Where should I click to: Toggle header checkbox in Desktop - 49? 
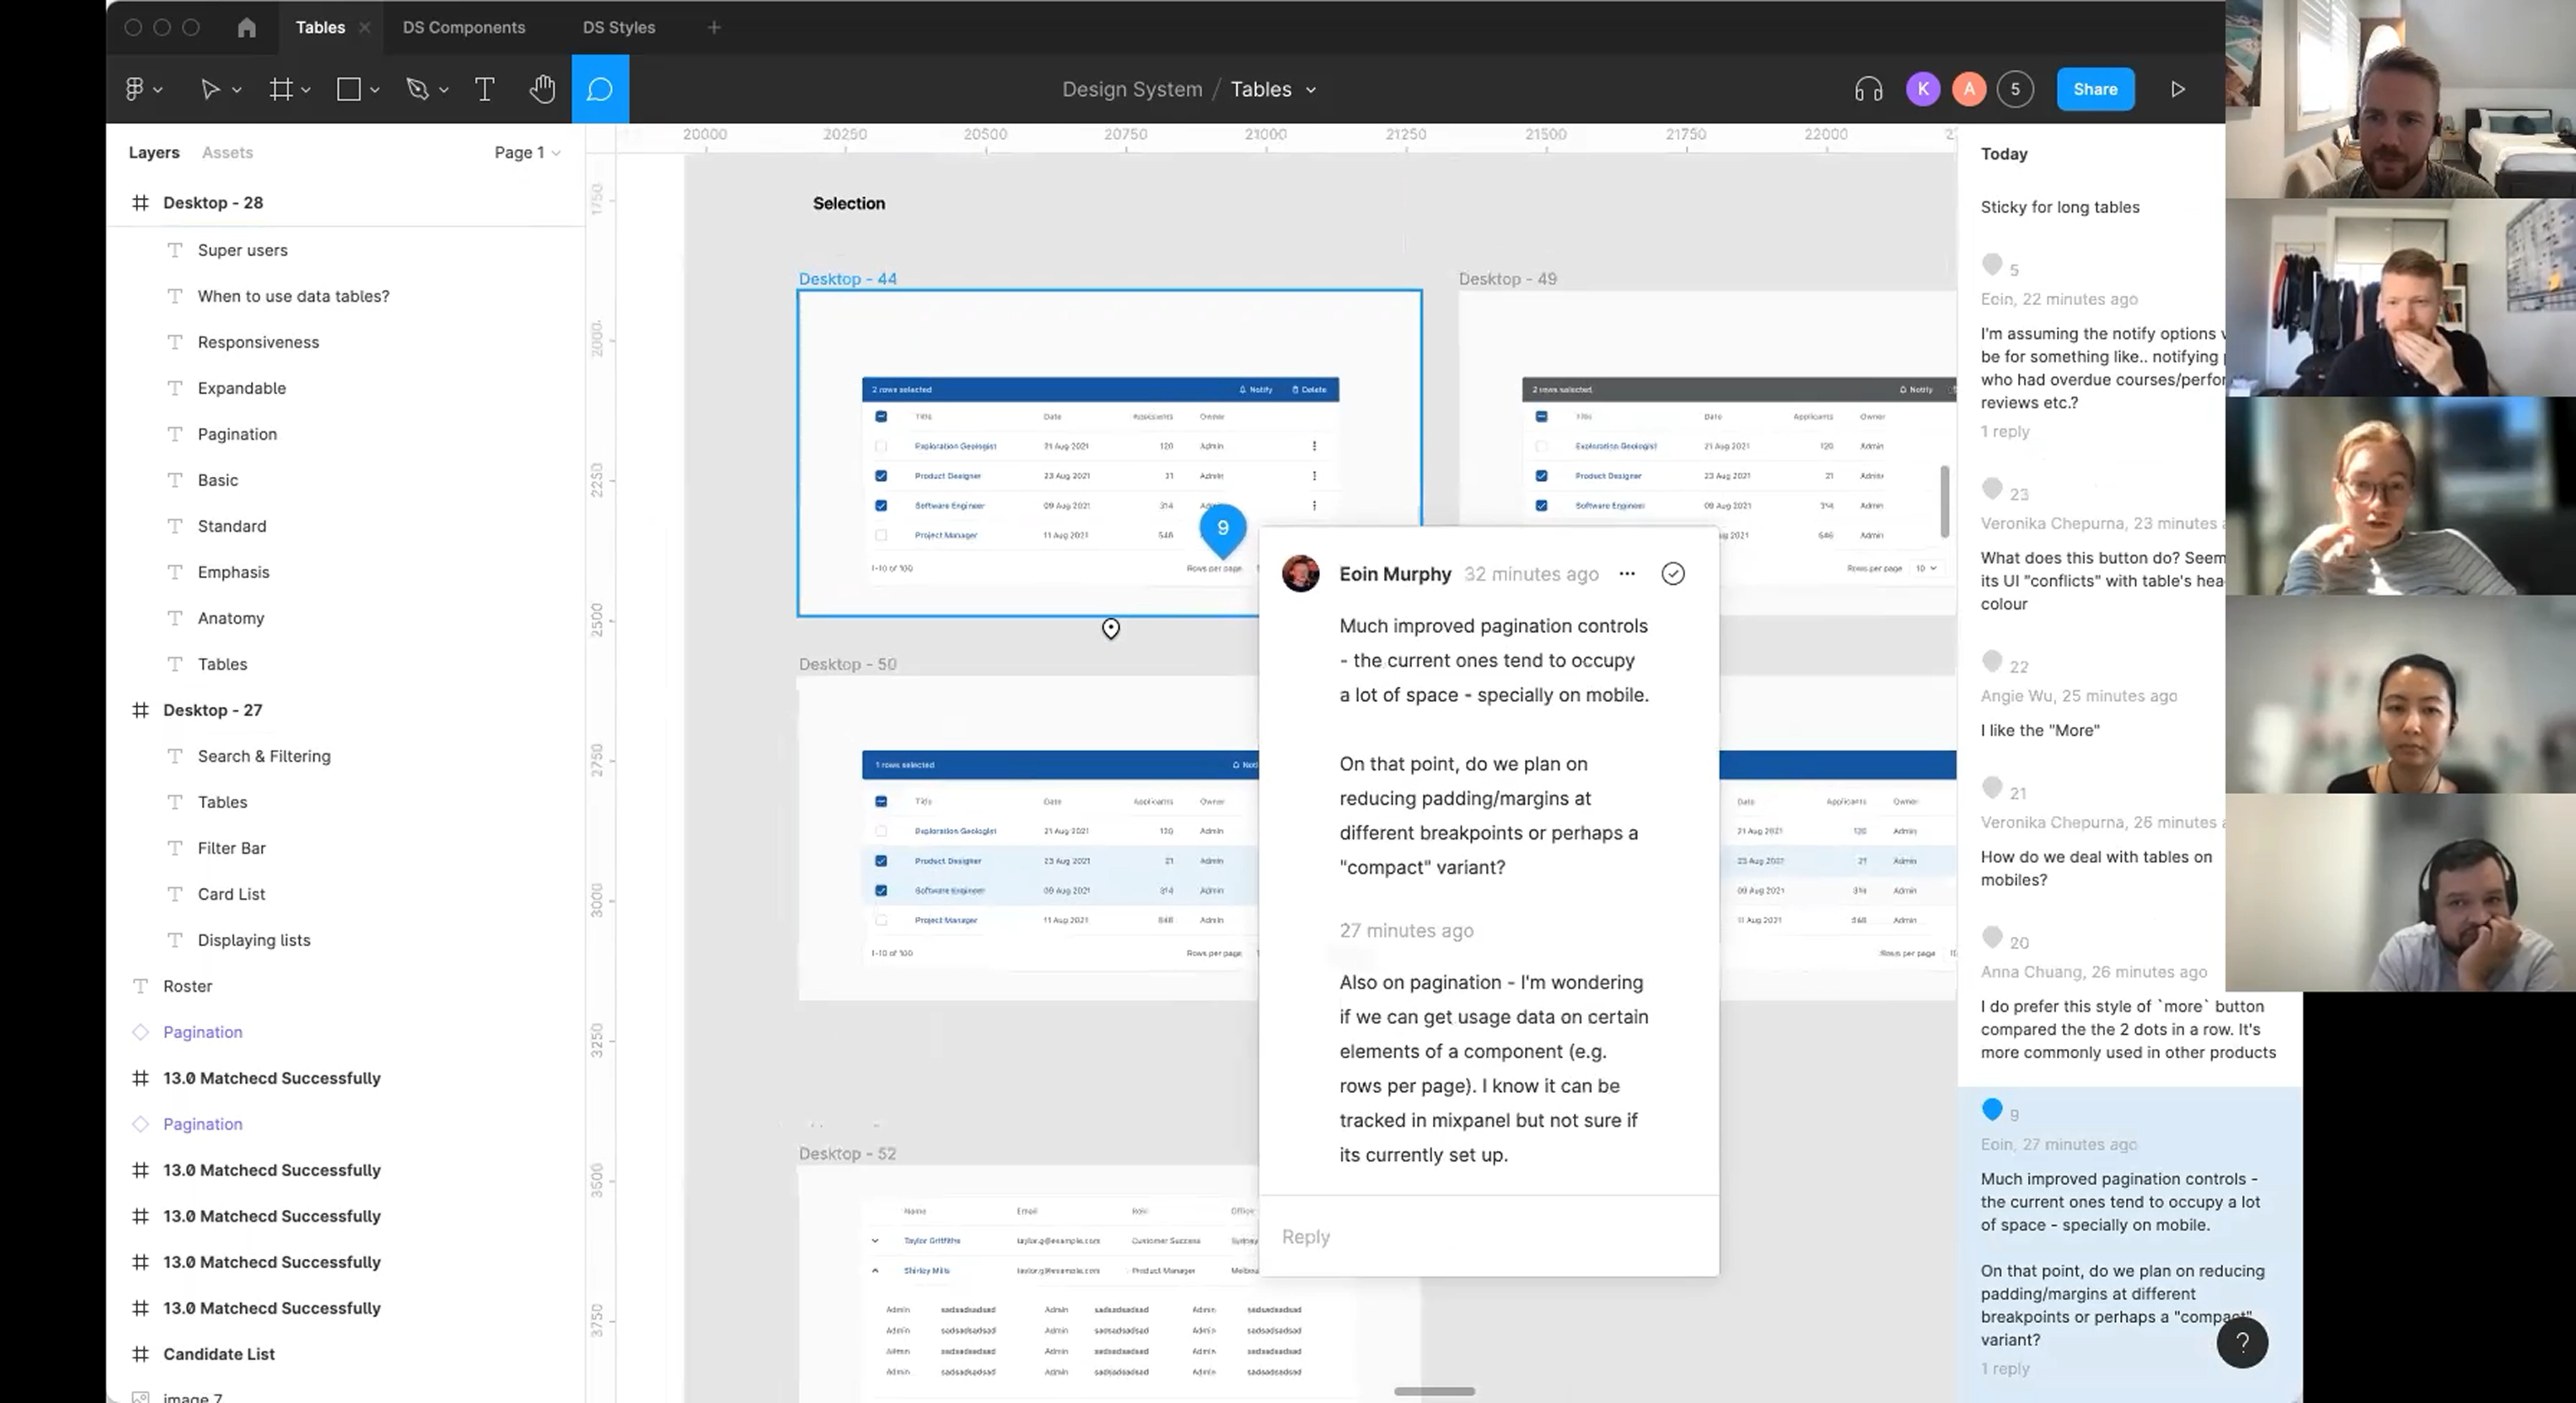click(1541, 416)
